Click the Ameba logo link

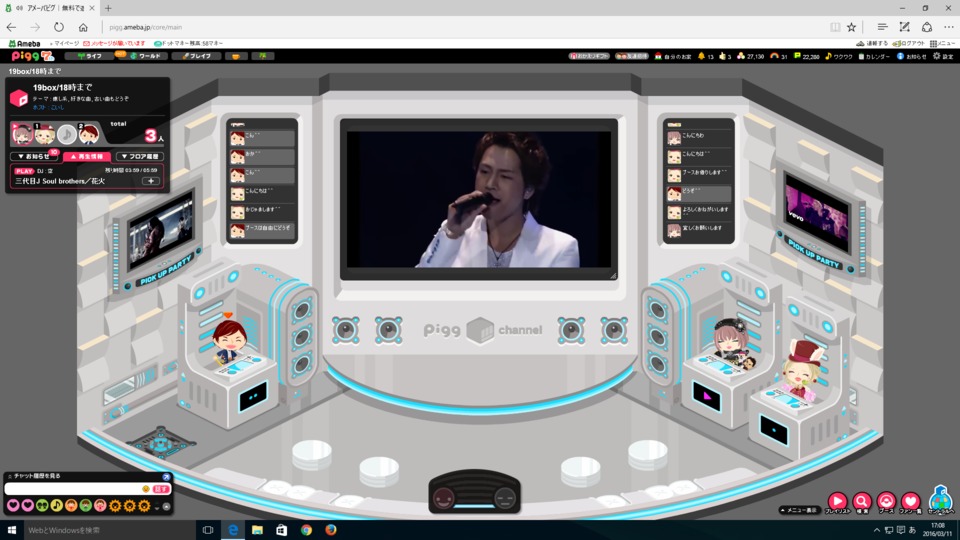point(24,43)
